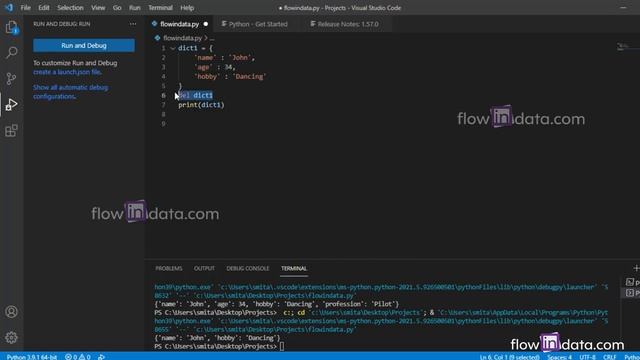Open the Run and Debug panel more actions
640x360 pixels.
coord(133,24)
